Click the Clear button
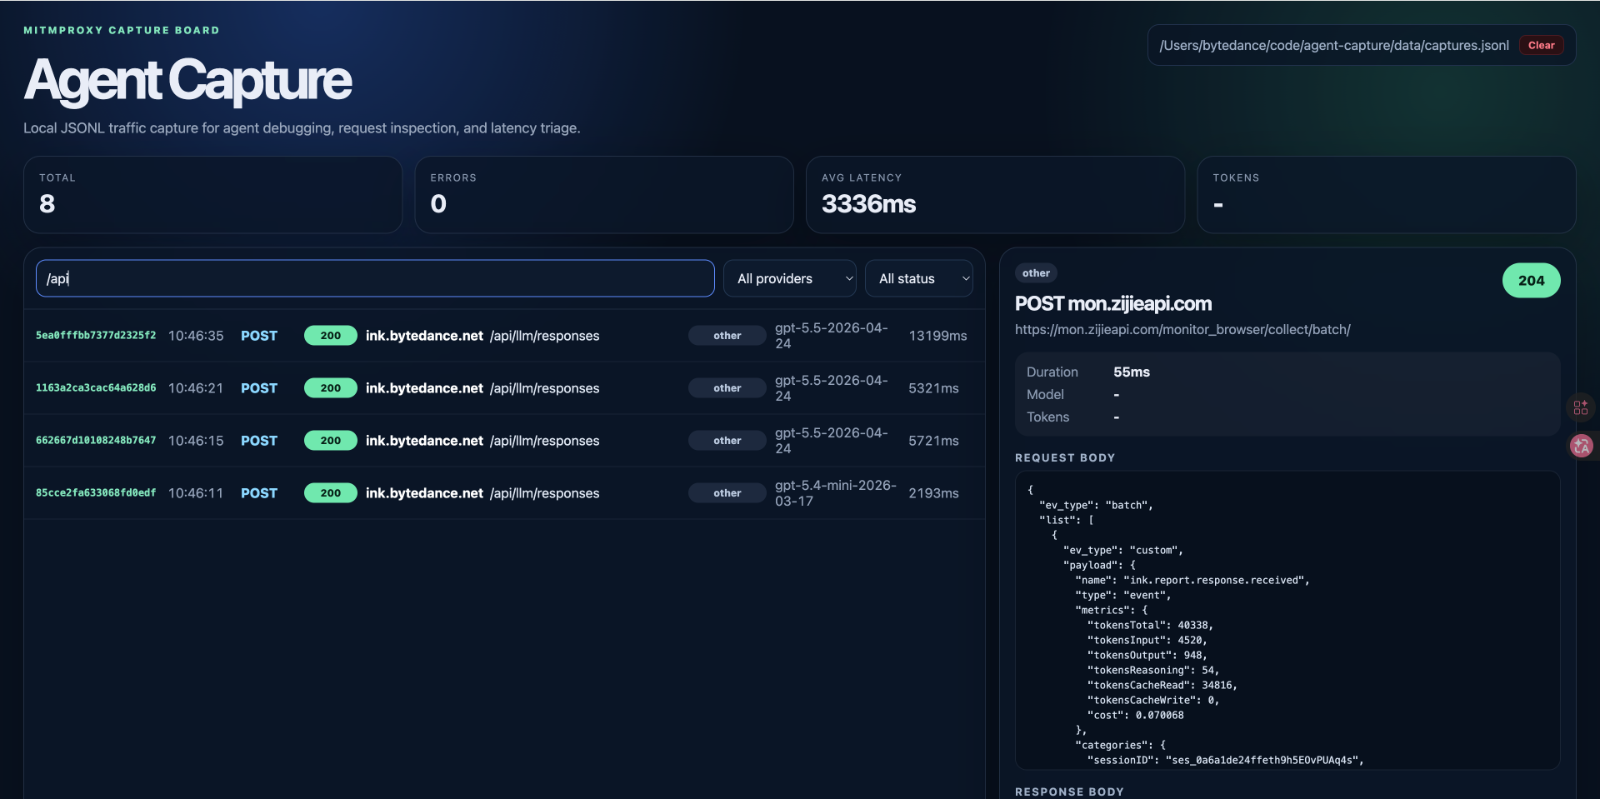Viewport: 1600px width, 799px height. [1541, 45]
